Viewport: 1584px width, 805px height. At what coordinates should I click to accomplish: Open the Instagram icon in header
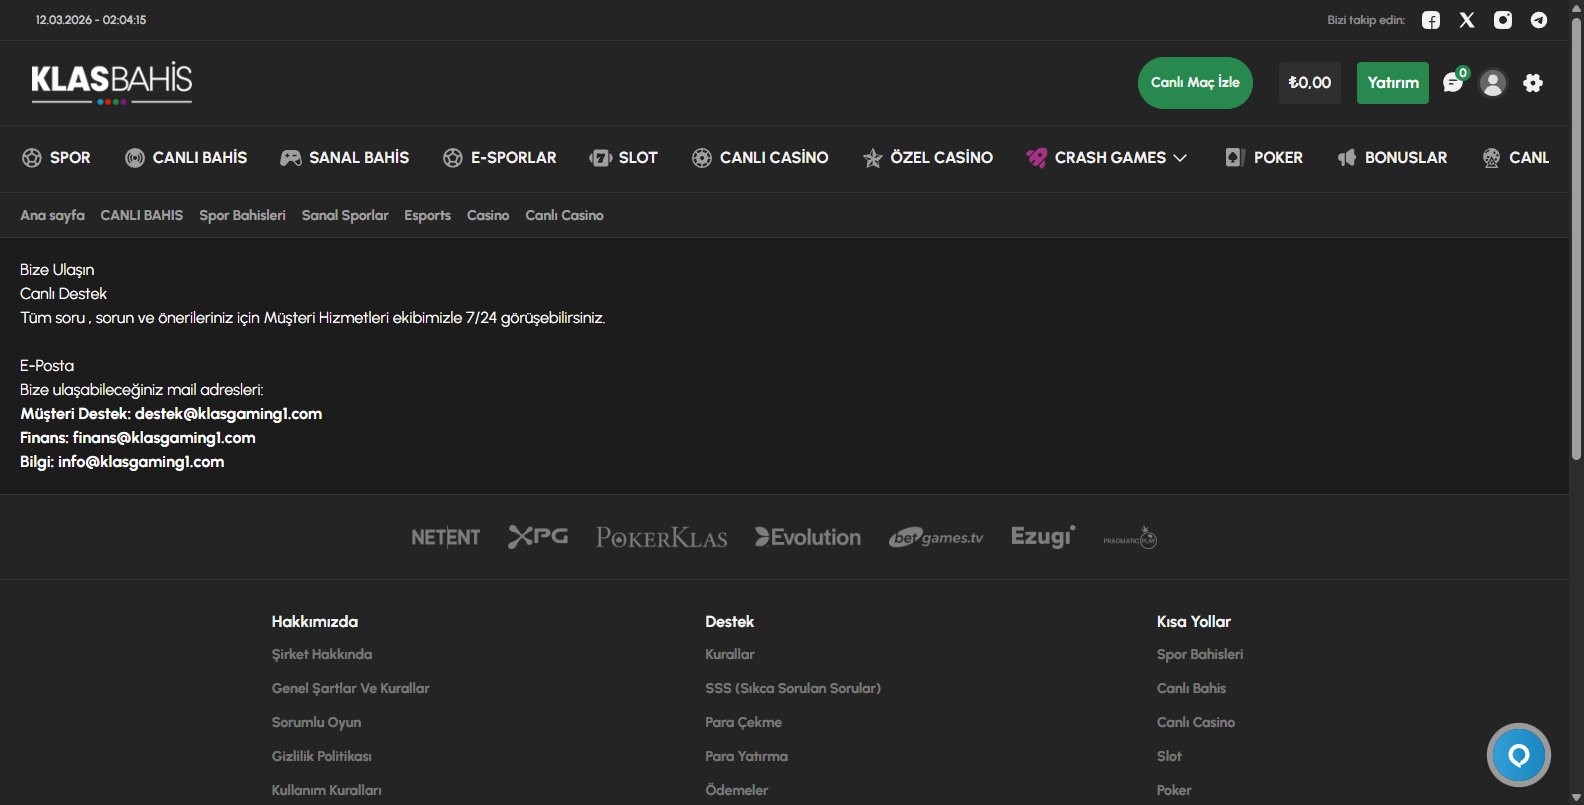point(1503,20)
